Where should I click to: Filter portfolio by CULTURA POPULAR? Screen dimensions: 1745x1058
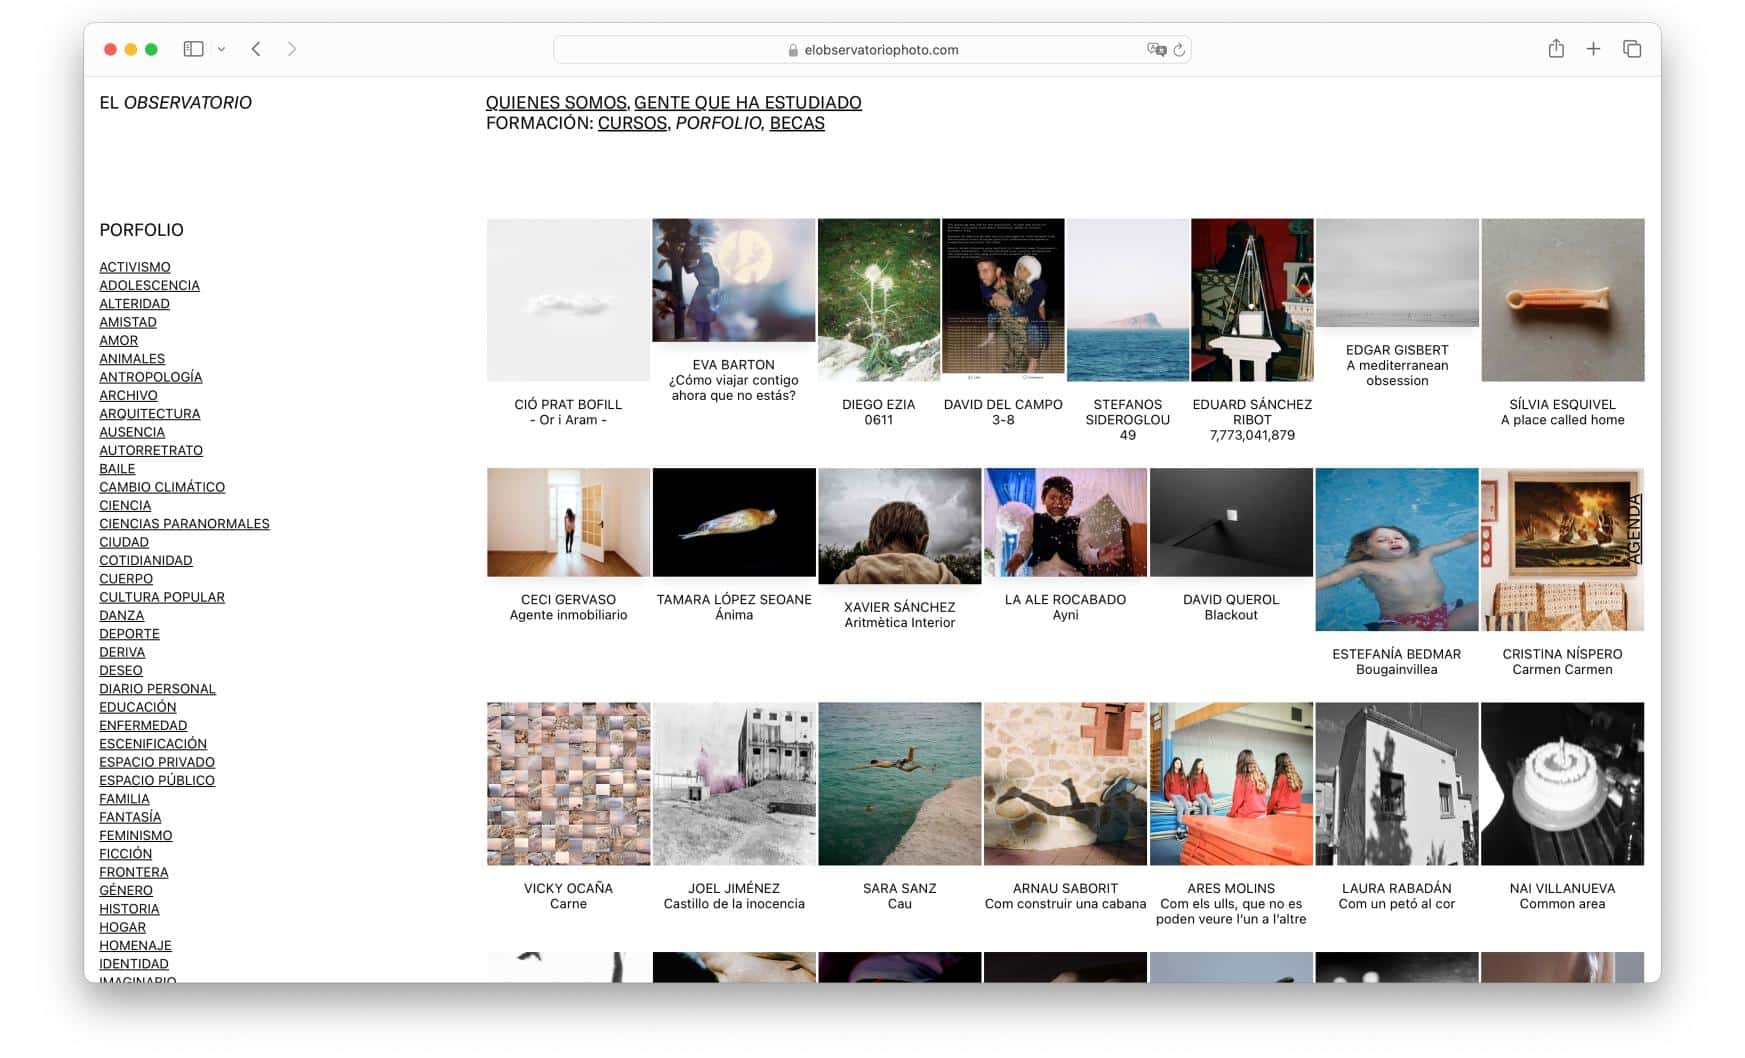(162, 597)
